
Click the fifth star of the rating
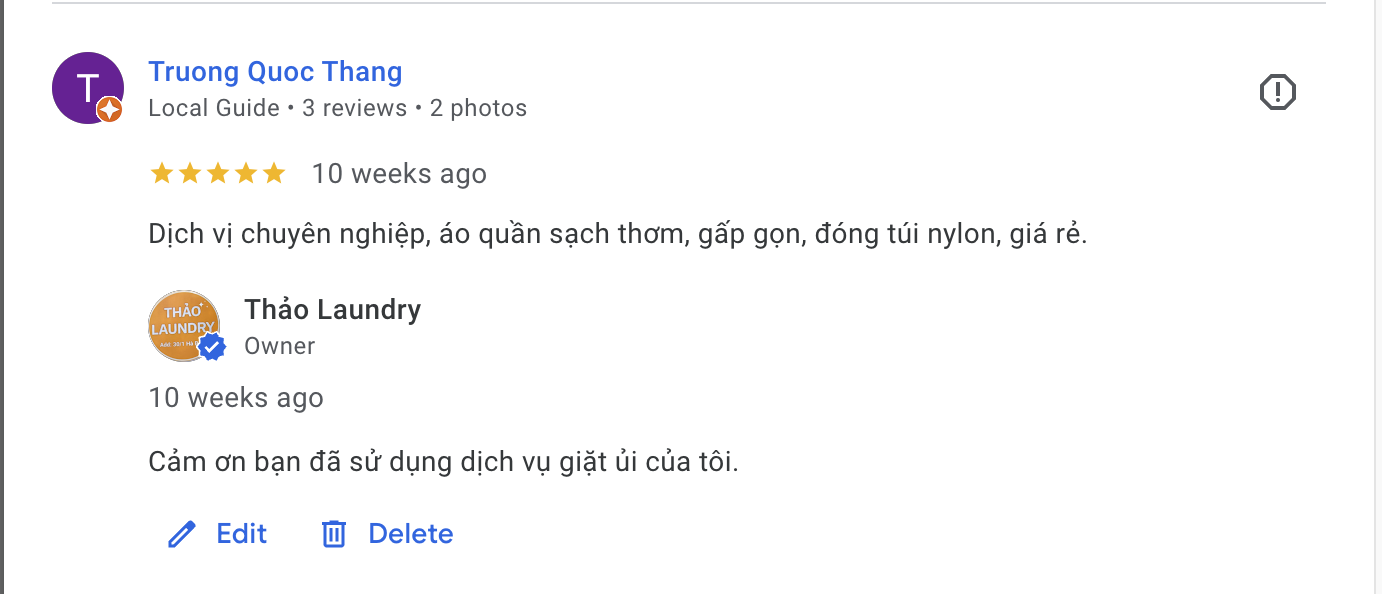(x=275, y=172)
